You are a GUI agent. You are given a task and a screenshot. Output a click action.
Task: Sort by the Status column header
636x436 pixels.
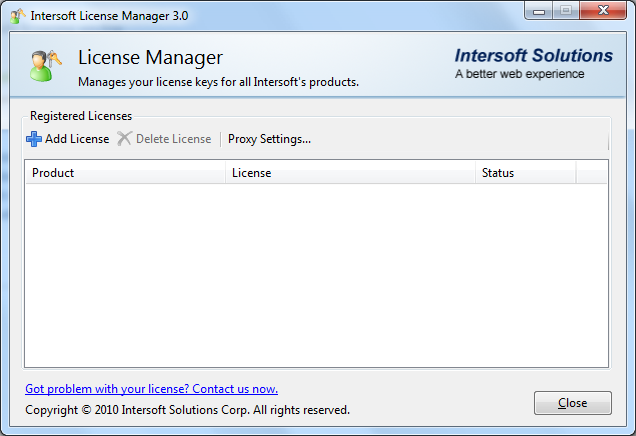525,173
